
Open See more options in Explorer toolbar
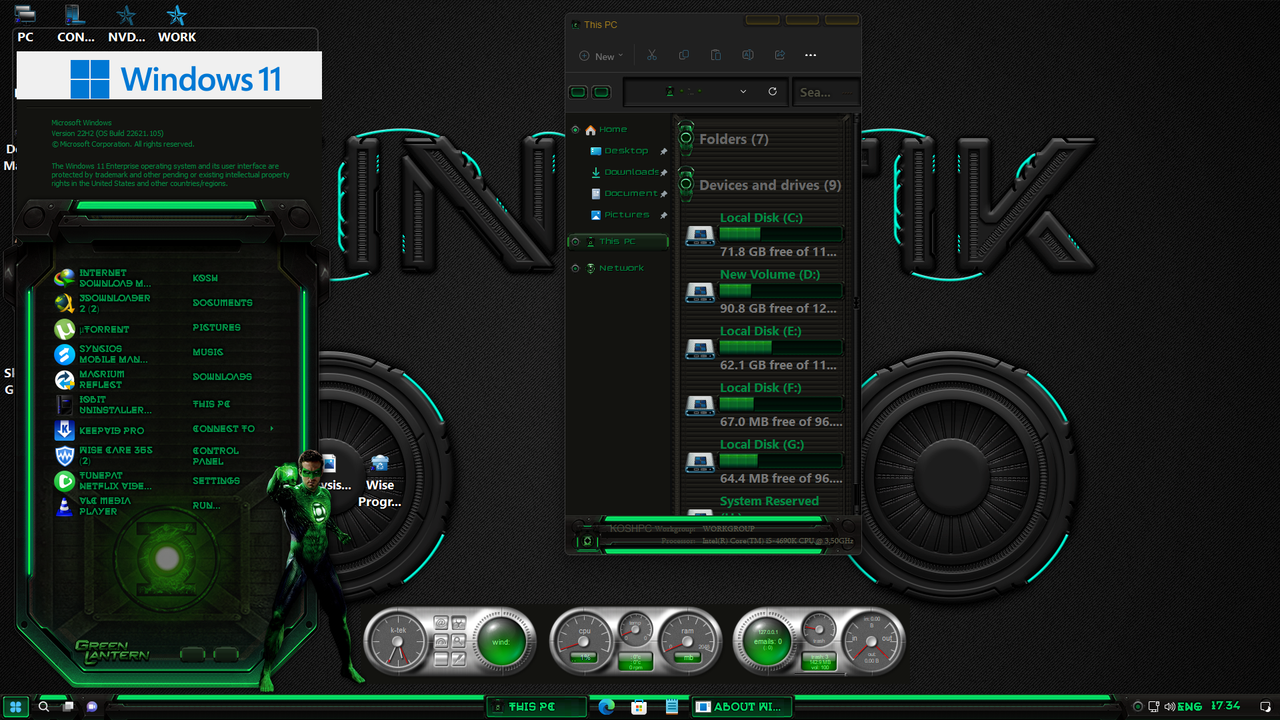click(x=811, y=56)
